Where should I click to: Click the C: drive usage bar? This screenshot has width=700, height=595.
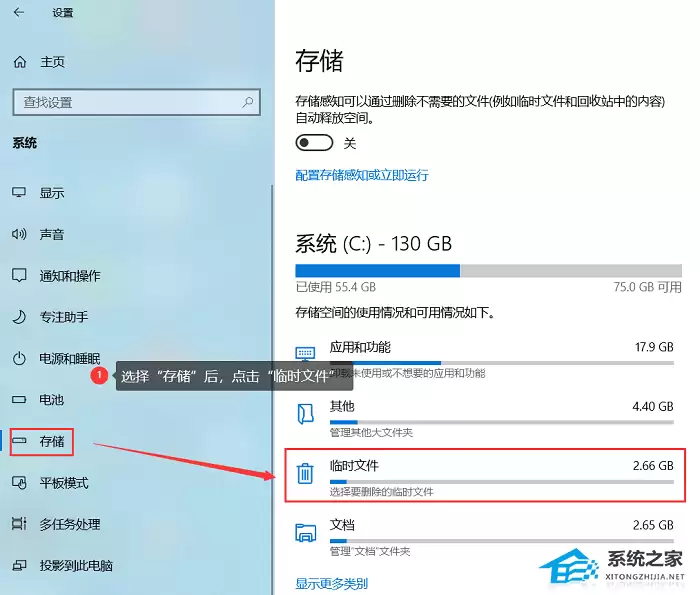coord(488,270)
